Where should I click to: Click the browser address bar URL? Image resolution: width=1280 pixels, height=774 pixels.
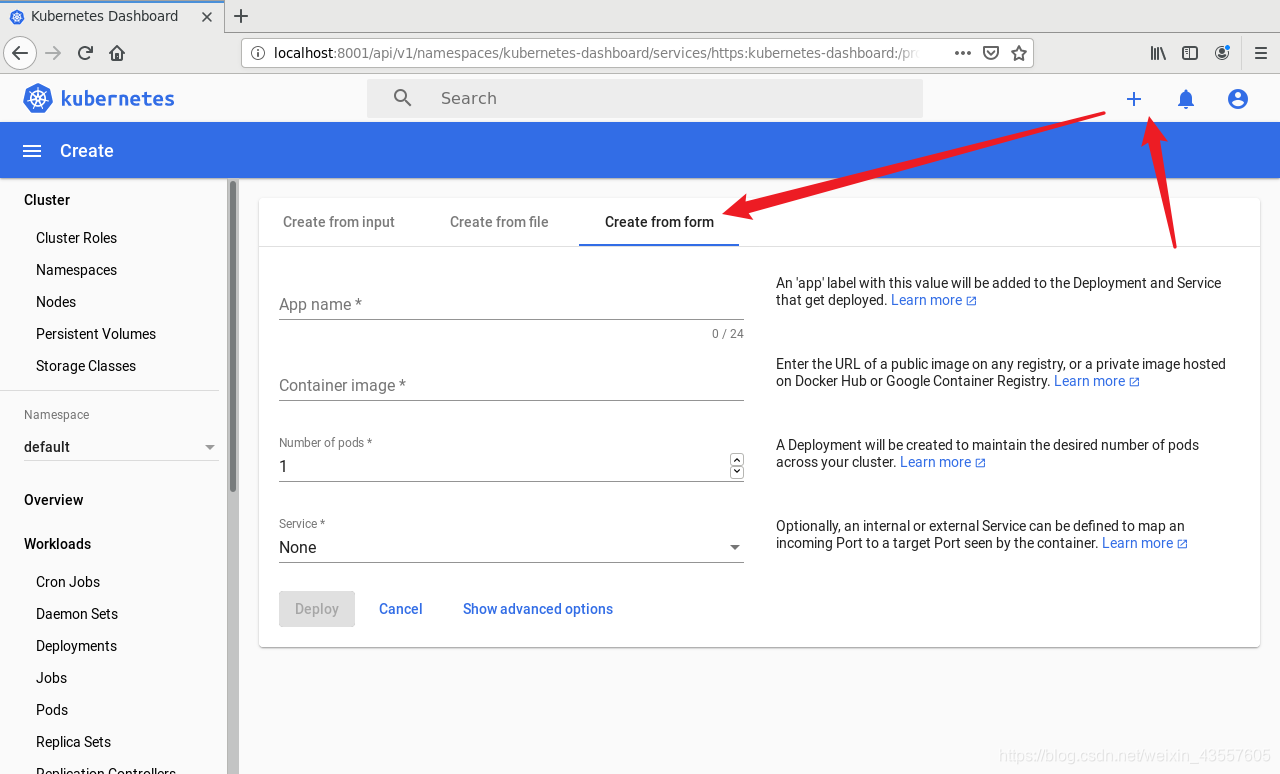coord(595,53)
